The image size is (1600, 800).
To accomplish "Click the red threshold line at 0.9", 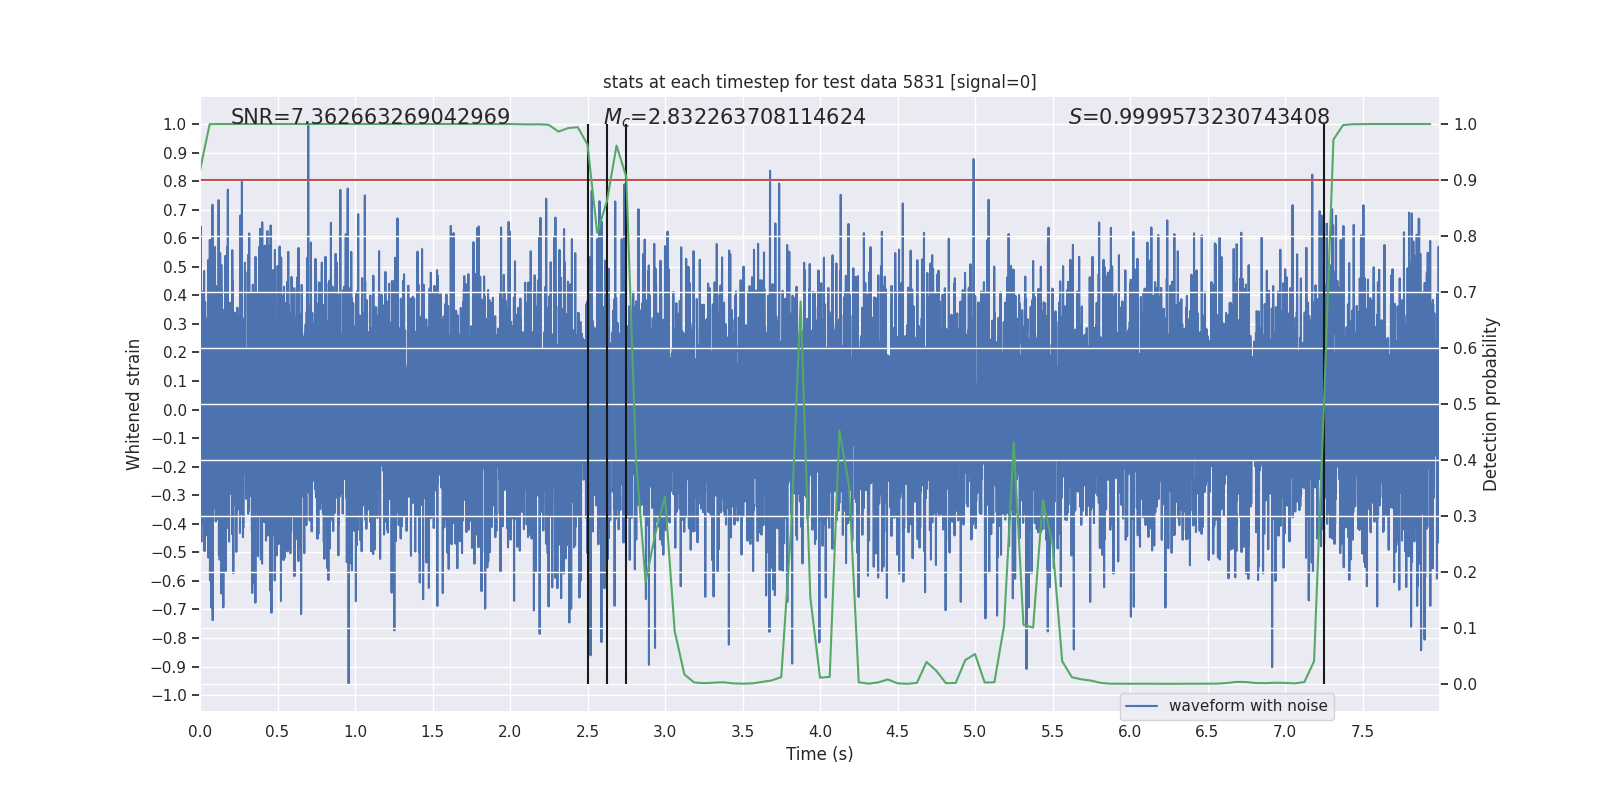I will pos(820,180).
